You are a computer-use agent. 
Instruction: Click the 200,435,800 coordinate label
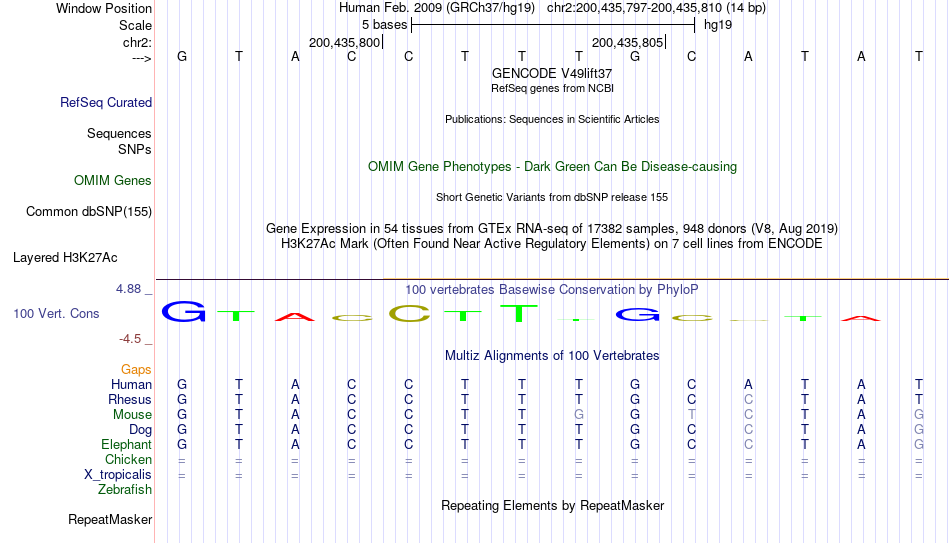pos(344,42)
